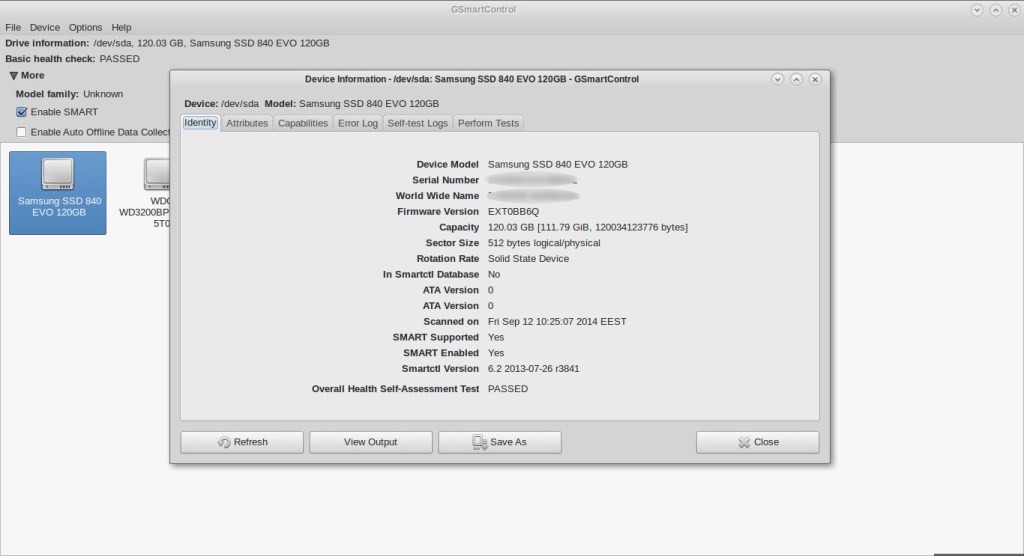Viewport: 1024px width, 556px height.
Task: Maximize the Device Information dialog
Action: 796,79
